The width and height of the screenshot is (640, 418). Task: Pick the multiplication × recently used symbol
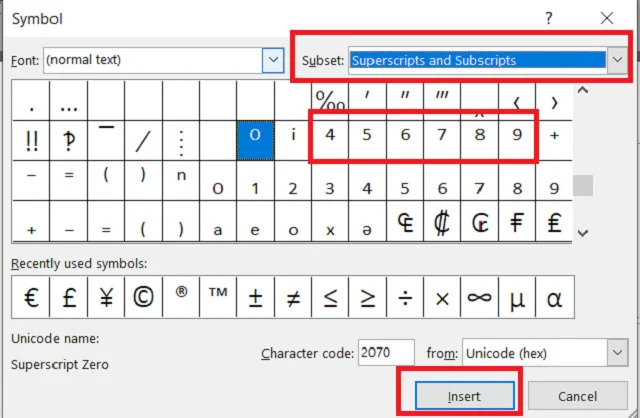click(x=442, y=297)
